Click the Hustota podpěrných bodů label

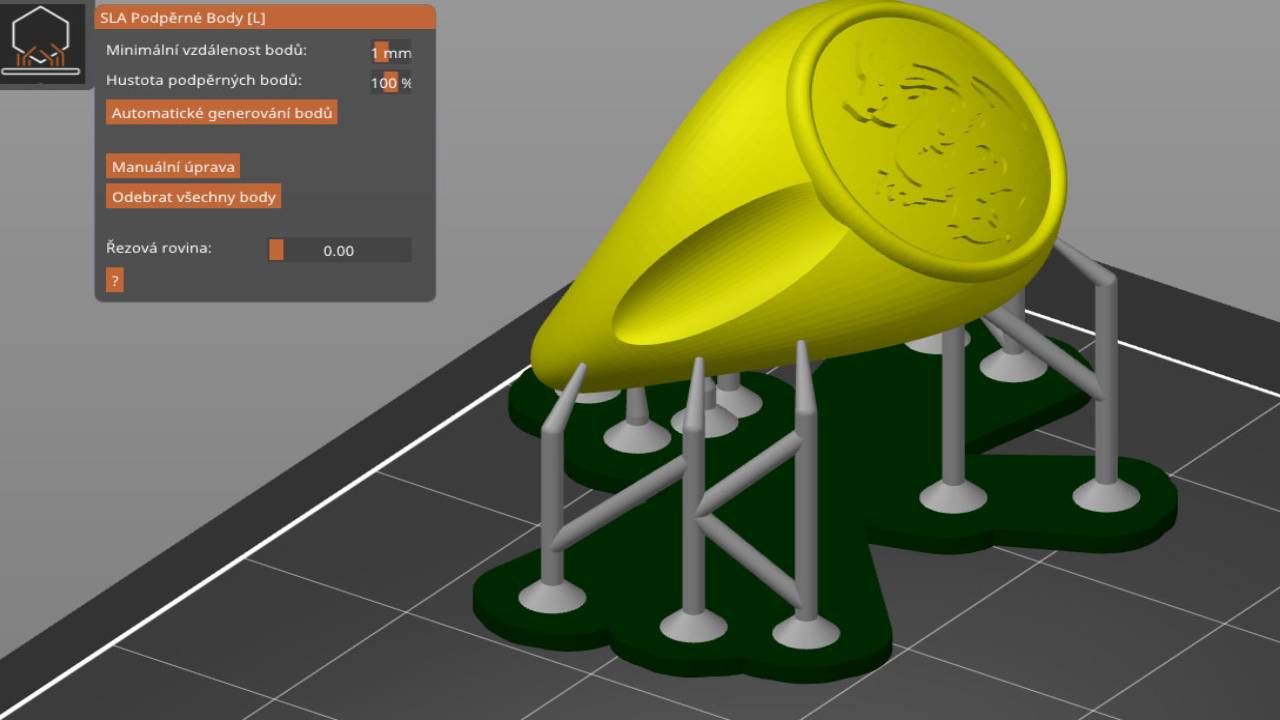click(x=204, y=80)
